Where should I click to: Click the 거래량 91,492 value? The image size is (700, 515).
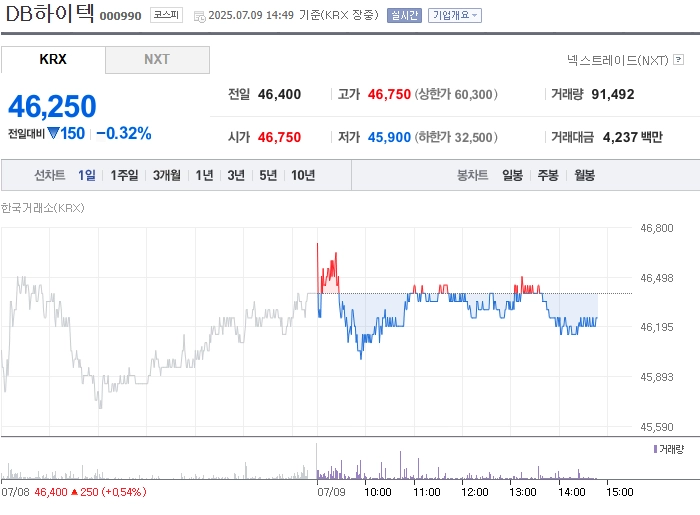[x=612, y=94]
